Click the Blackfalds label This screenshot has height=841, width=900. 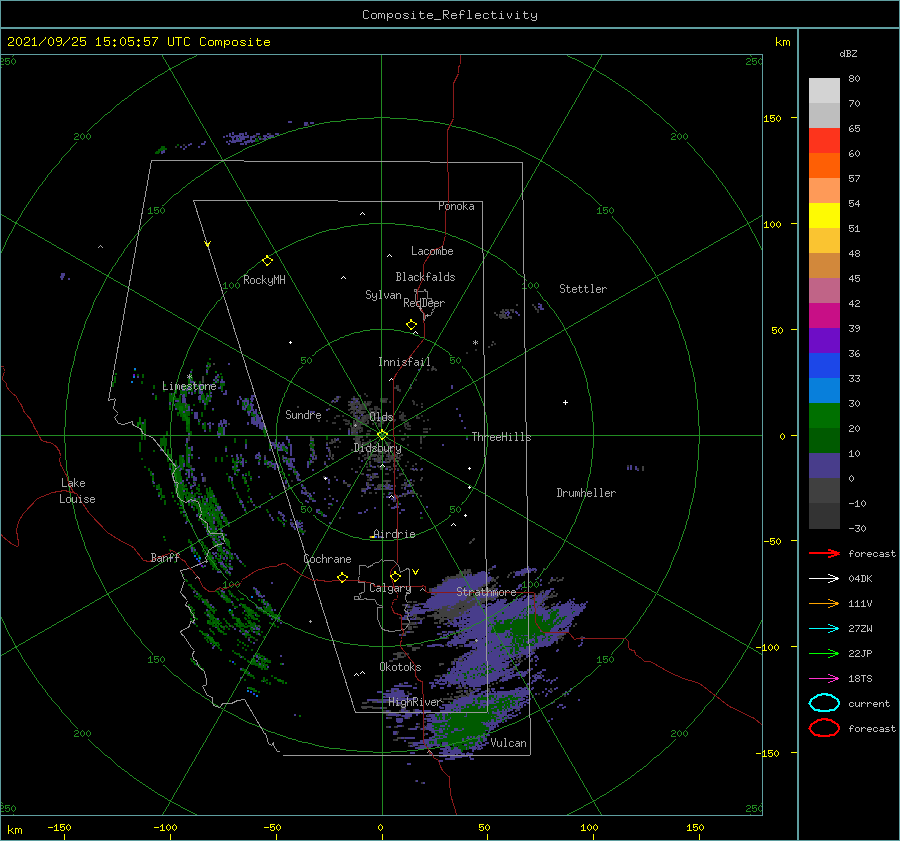pos(425,277)
